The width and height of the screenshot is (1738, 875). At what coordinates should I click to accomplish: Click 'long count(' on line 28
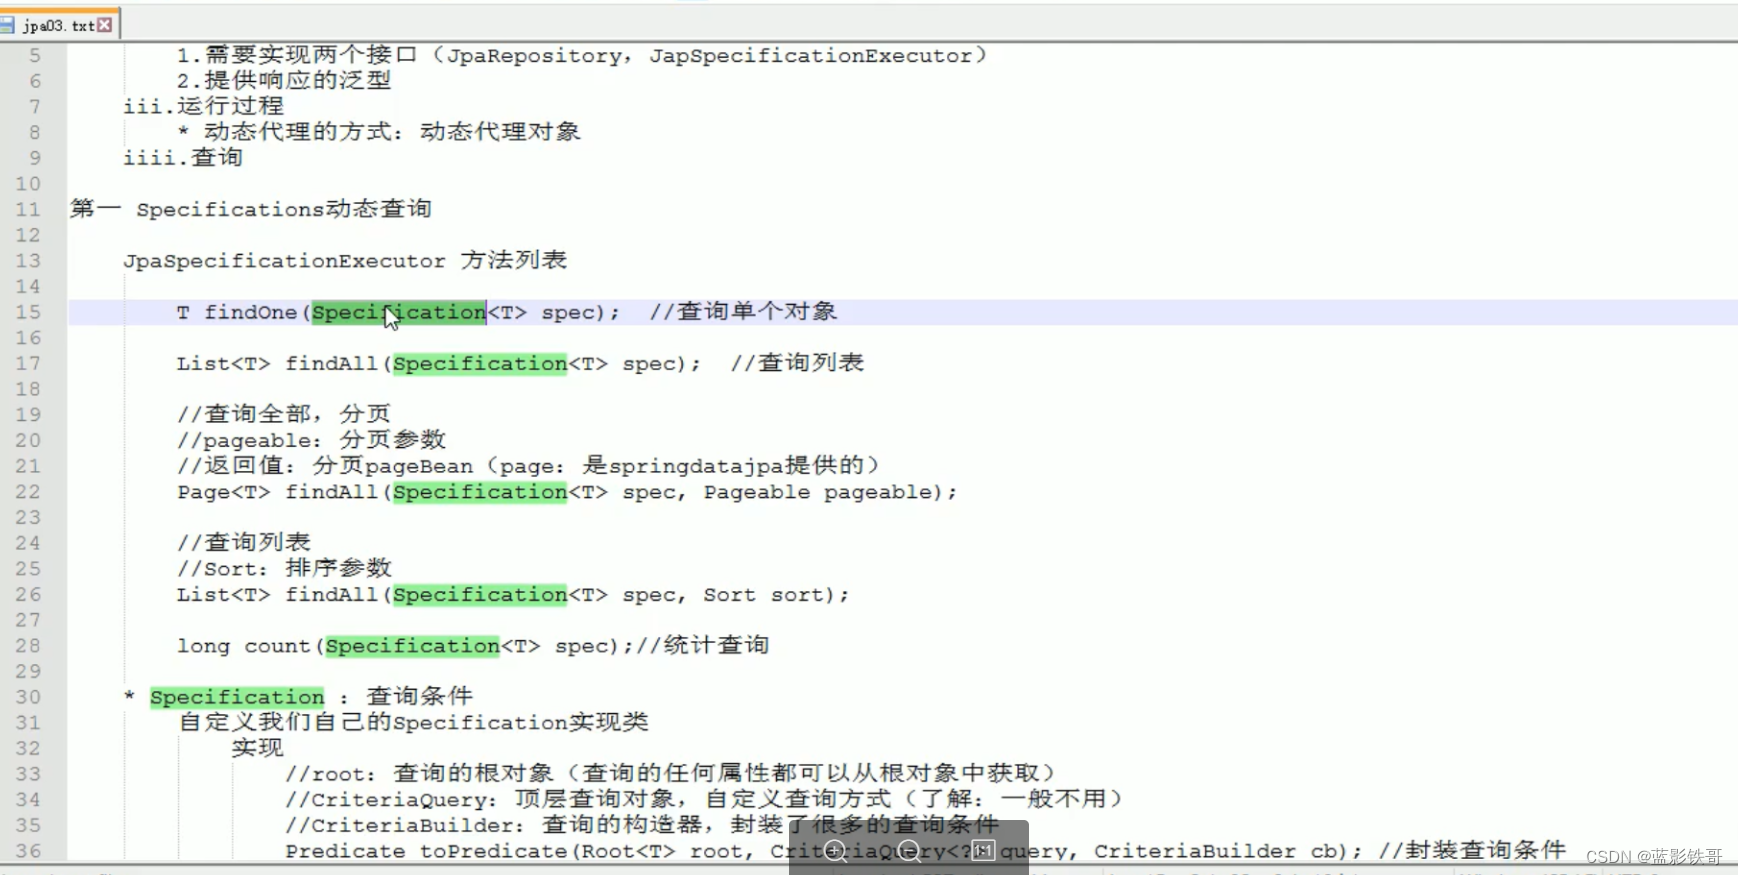click(250, 646)
